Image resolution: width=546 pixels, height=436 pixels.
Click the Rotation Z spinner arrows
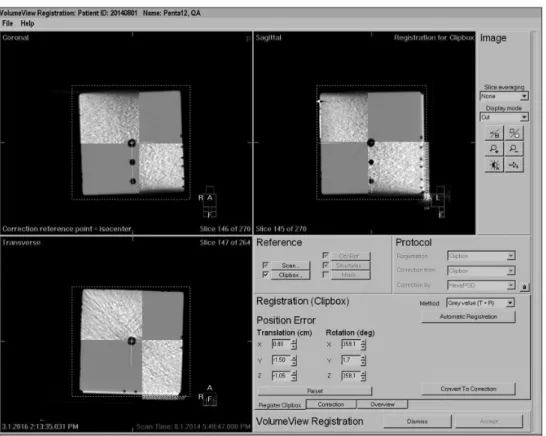click(x=363, y=375)
